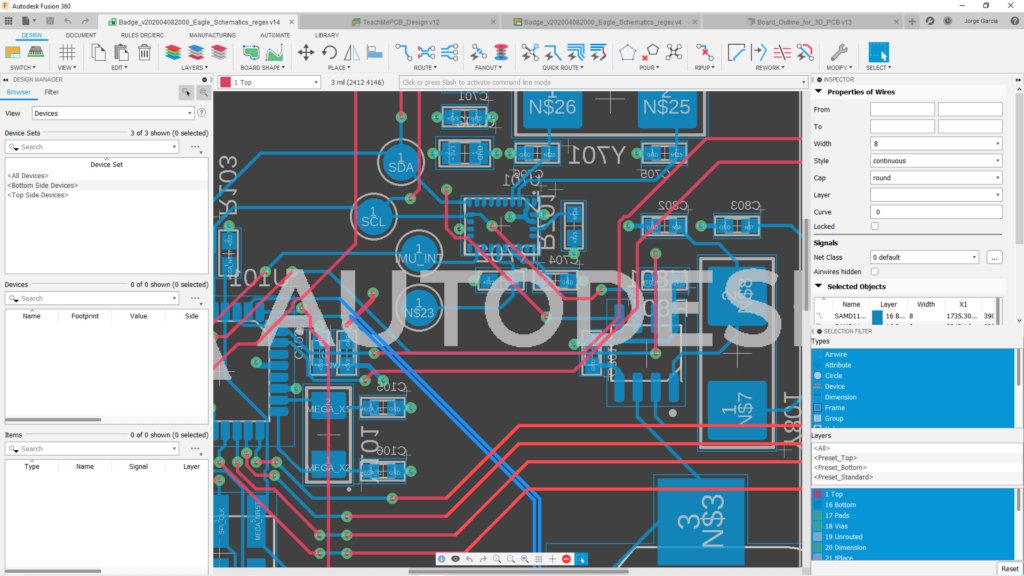
Task: Switch to schematic view icon in Switch group
Action: [13, 52]
